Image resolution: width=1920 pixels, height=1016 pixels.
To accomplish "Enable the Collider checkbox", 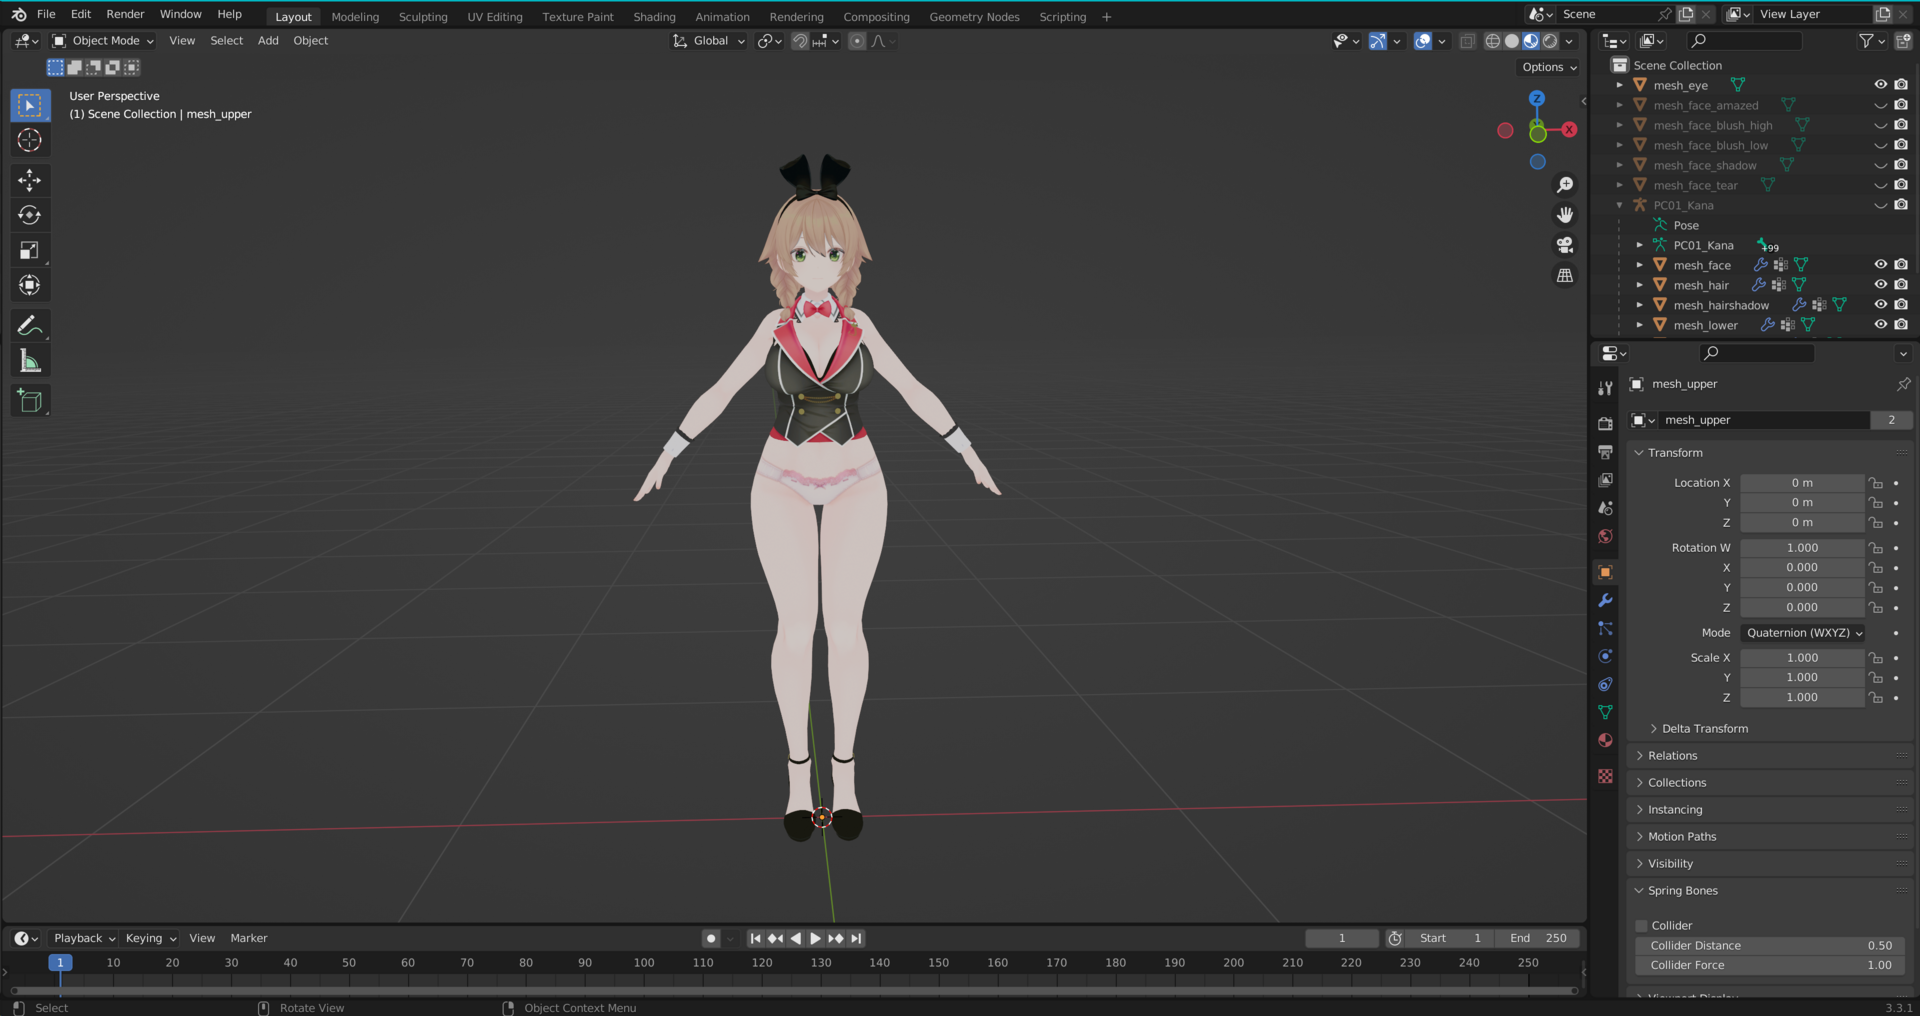I will pyautogui.click(x=1641, y=926).
